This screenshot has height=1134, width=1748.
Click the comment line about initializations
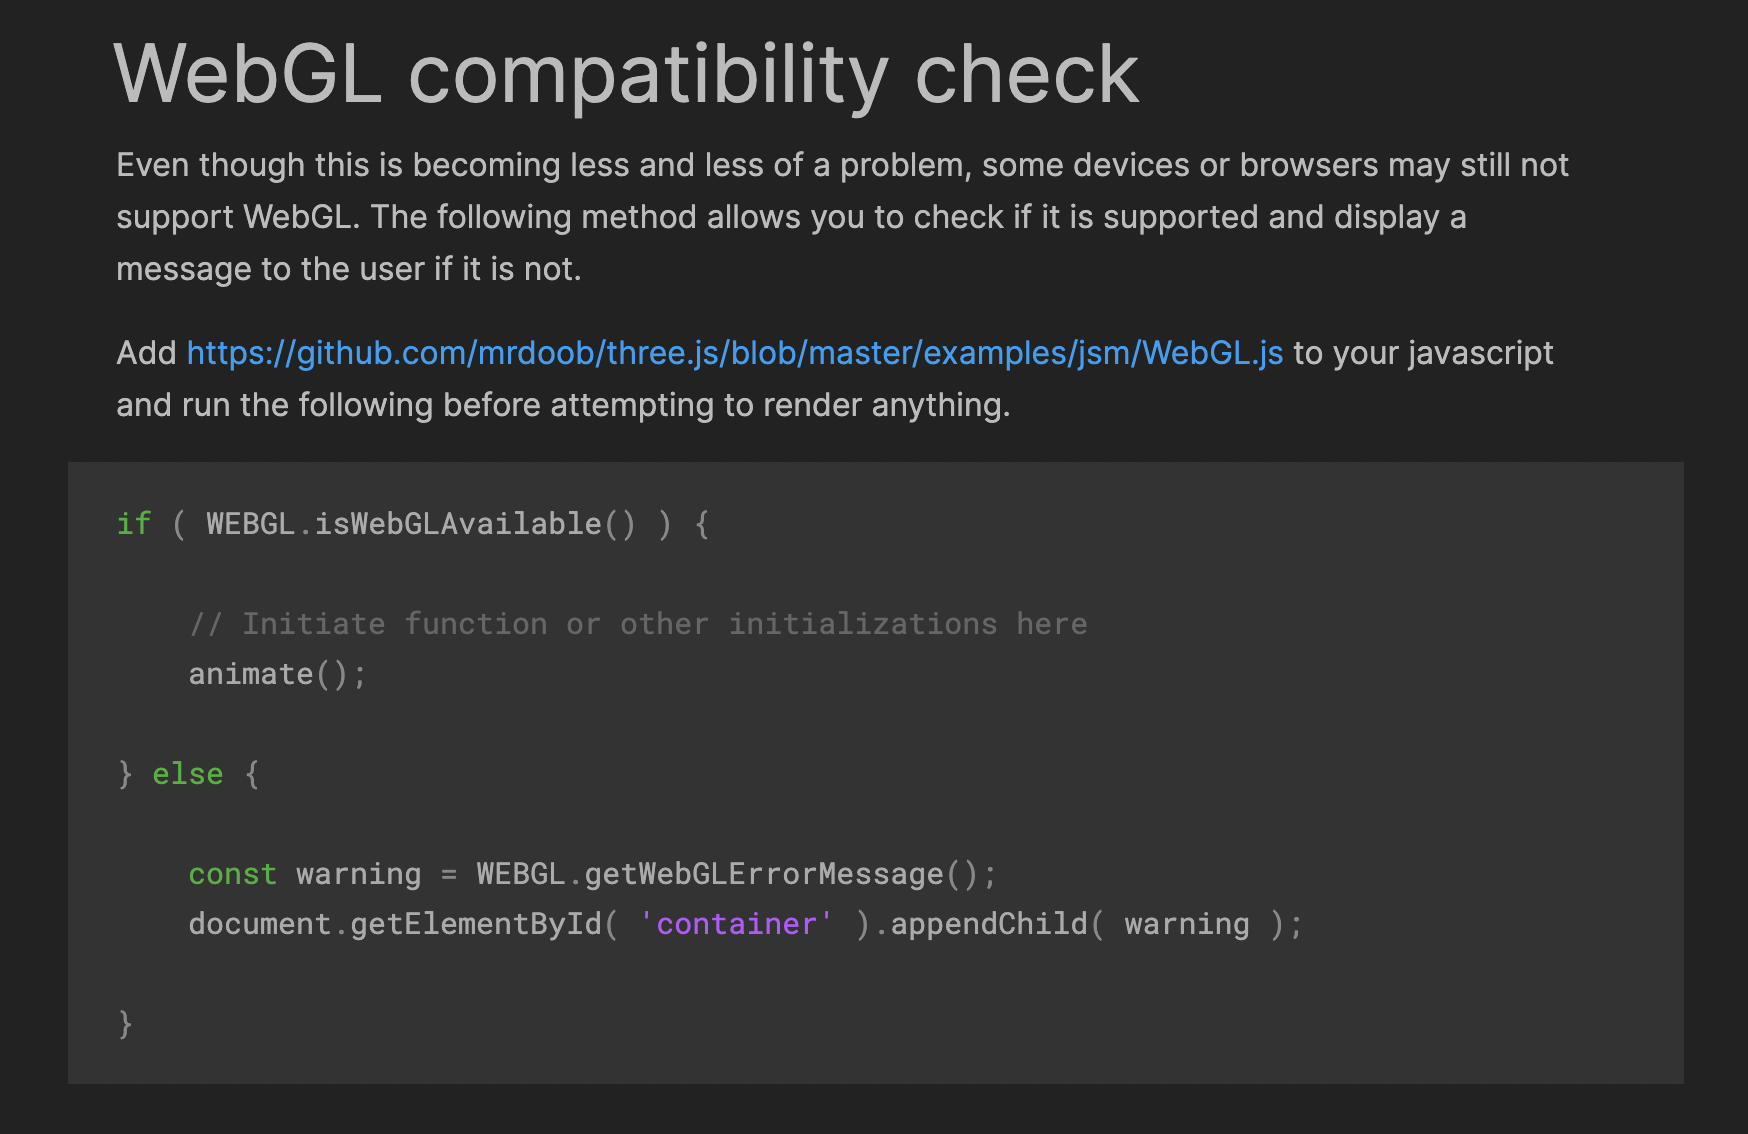638,624
